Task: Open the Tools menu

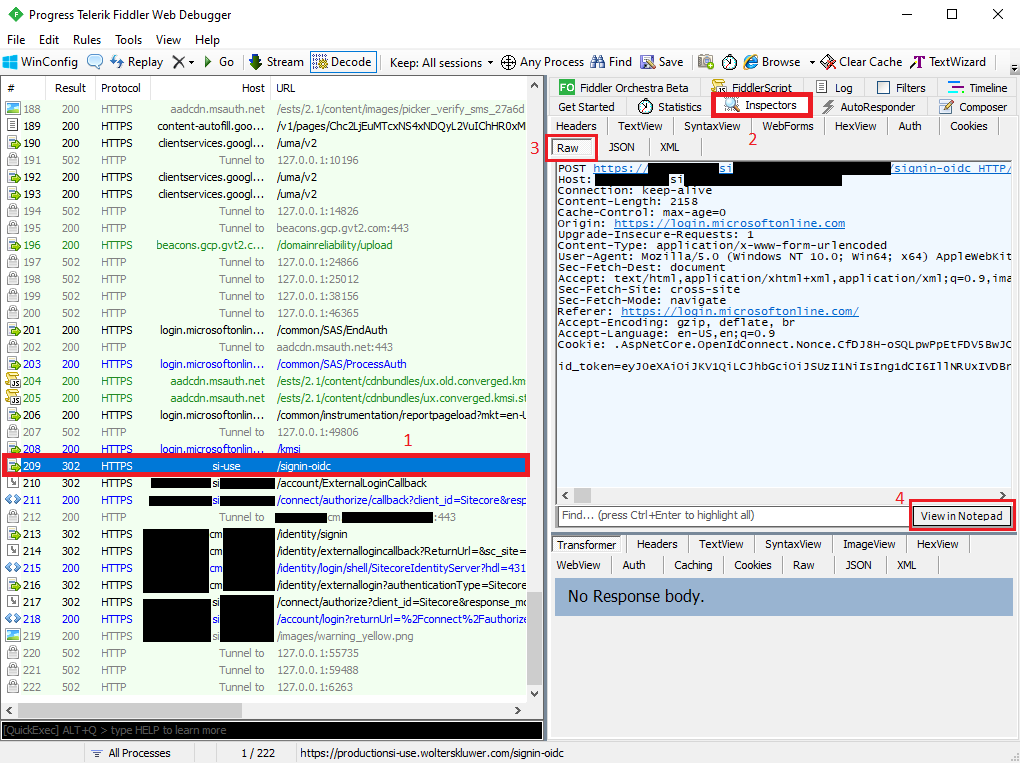Action: (x=128, y=40)
